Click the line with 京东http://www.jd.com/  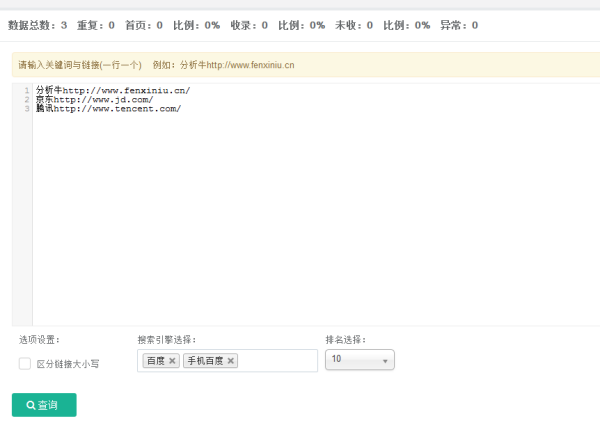click(x=95, y=99)
